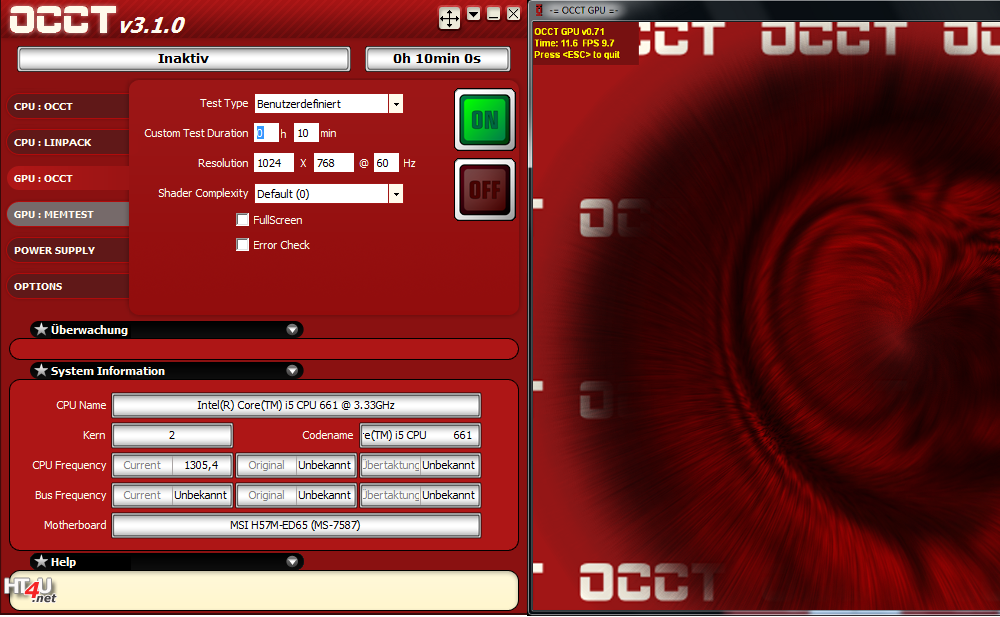
Task: Click the current CPU frequency 1305,4
Action: pyautogui.click(x=201, y=465)
